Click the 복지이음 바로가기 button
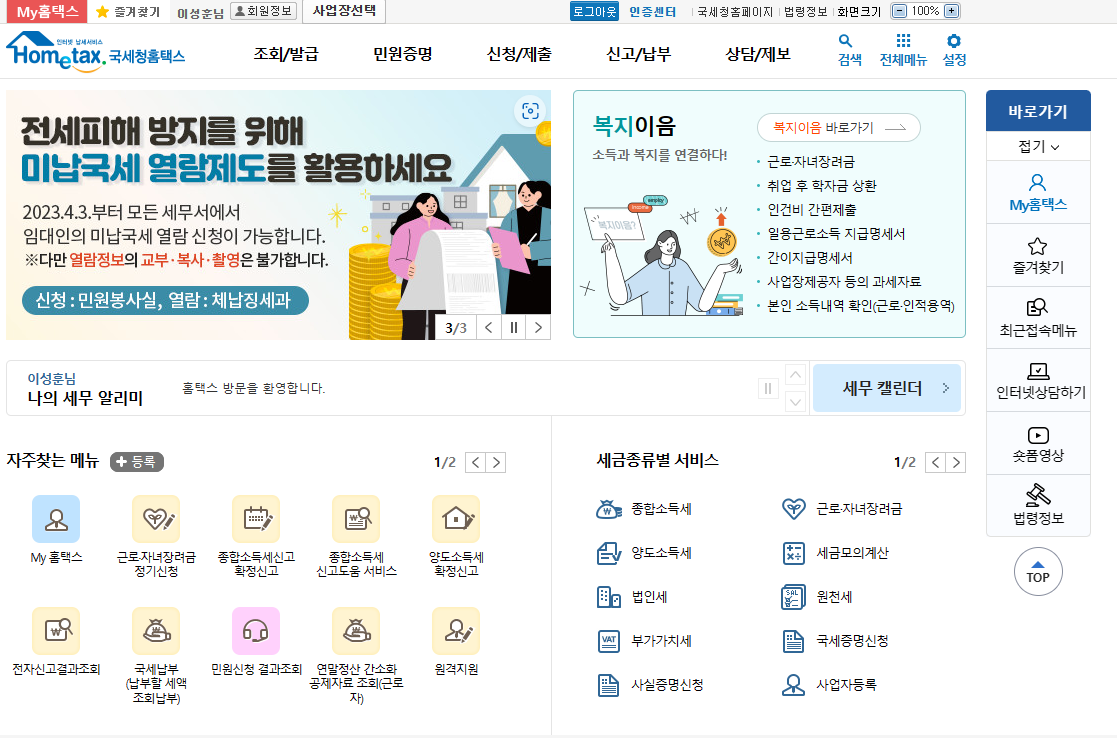 pyautogui.click(x=838, y=128)
